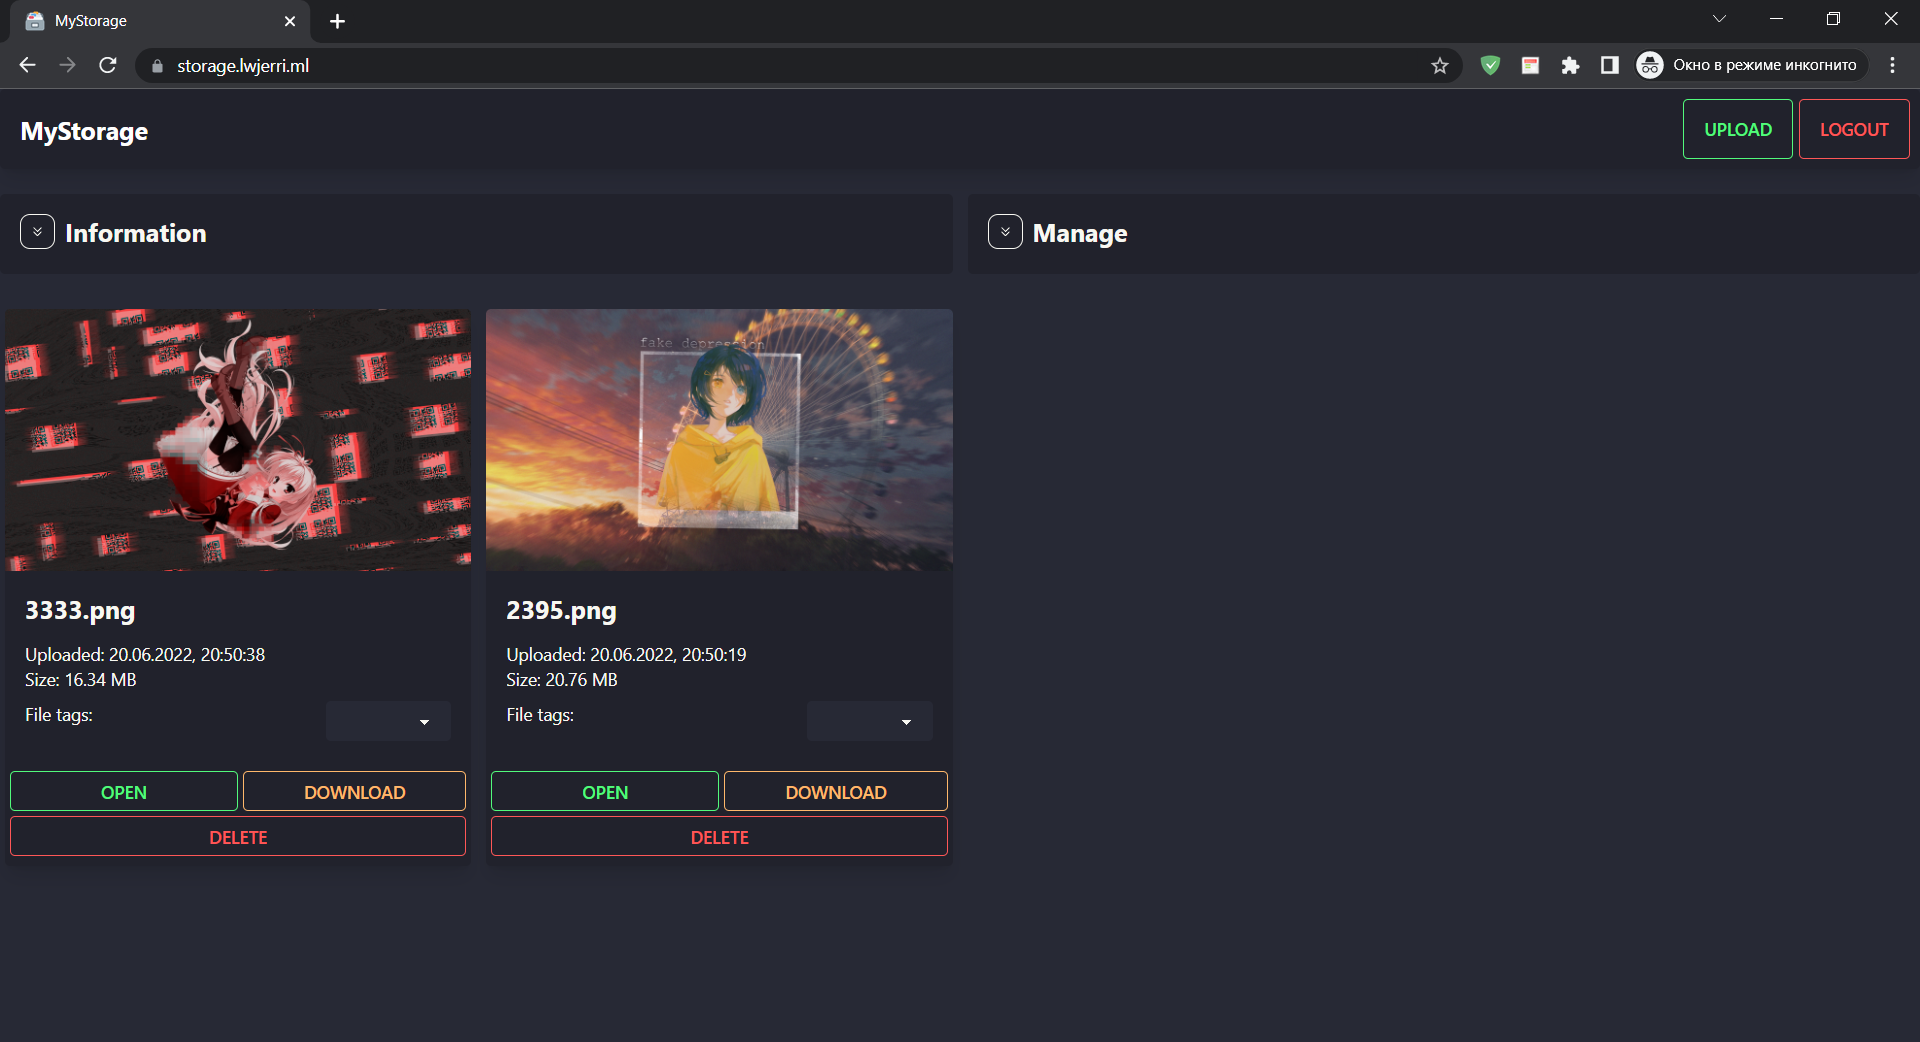1920x1042 pixels.
Task: Click the 2395.png file name
Action: pyautogui.click(x=561, y=611)
